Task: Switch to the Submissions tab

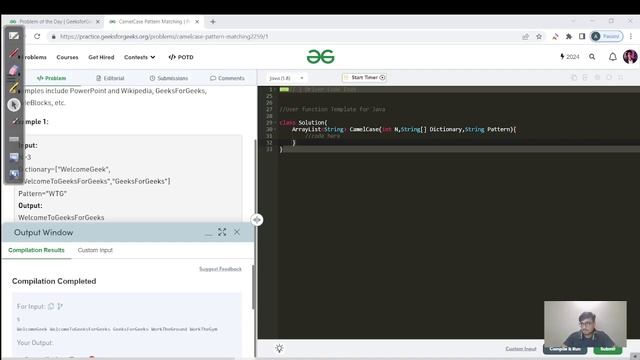Action: click(x=169, y=78)
